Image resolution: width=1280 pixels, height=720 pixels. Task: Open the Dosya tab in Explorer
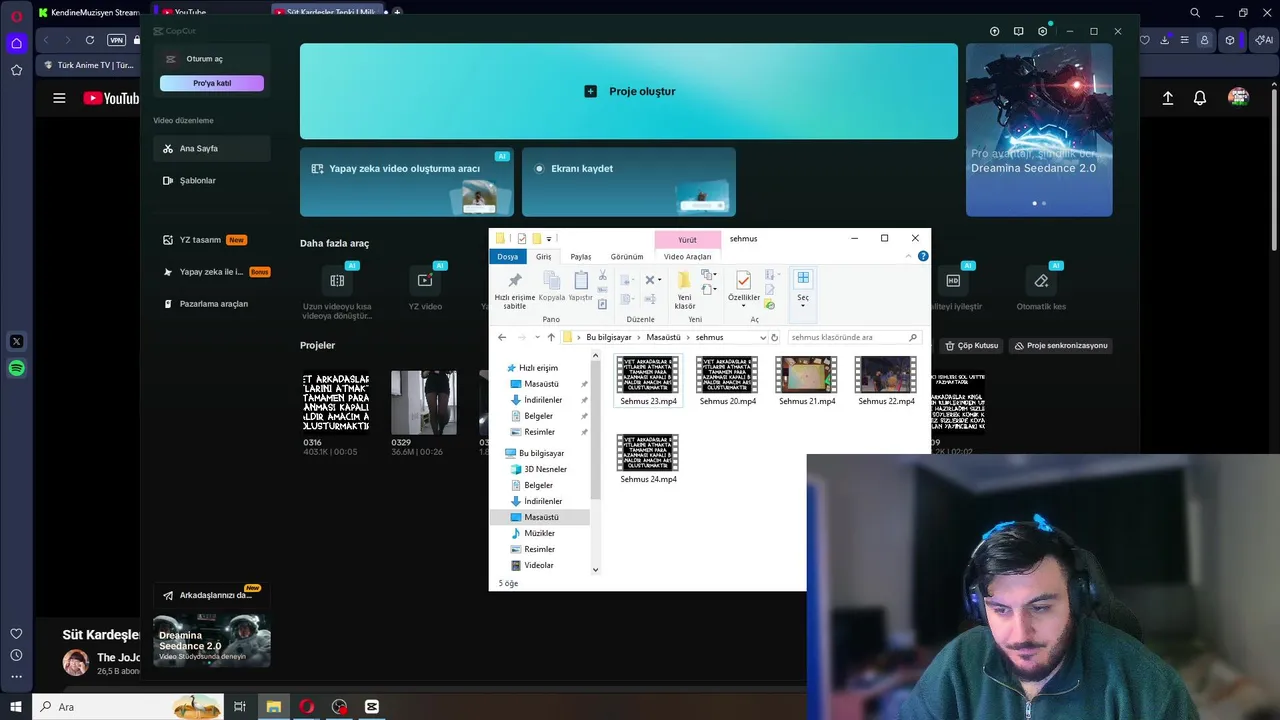tap(508, 256)
